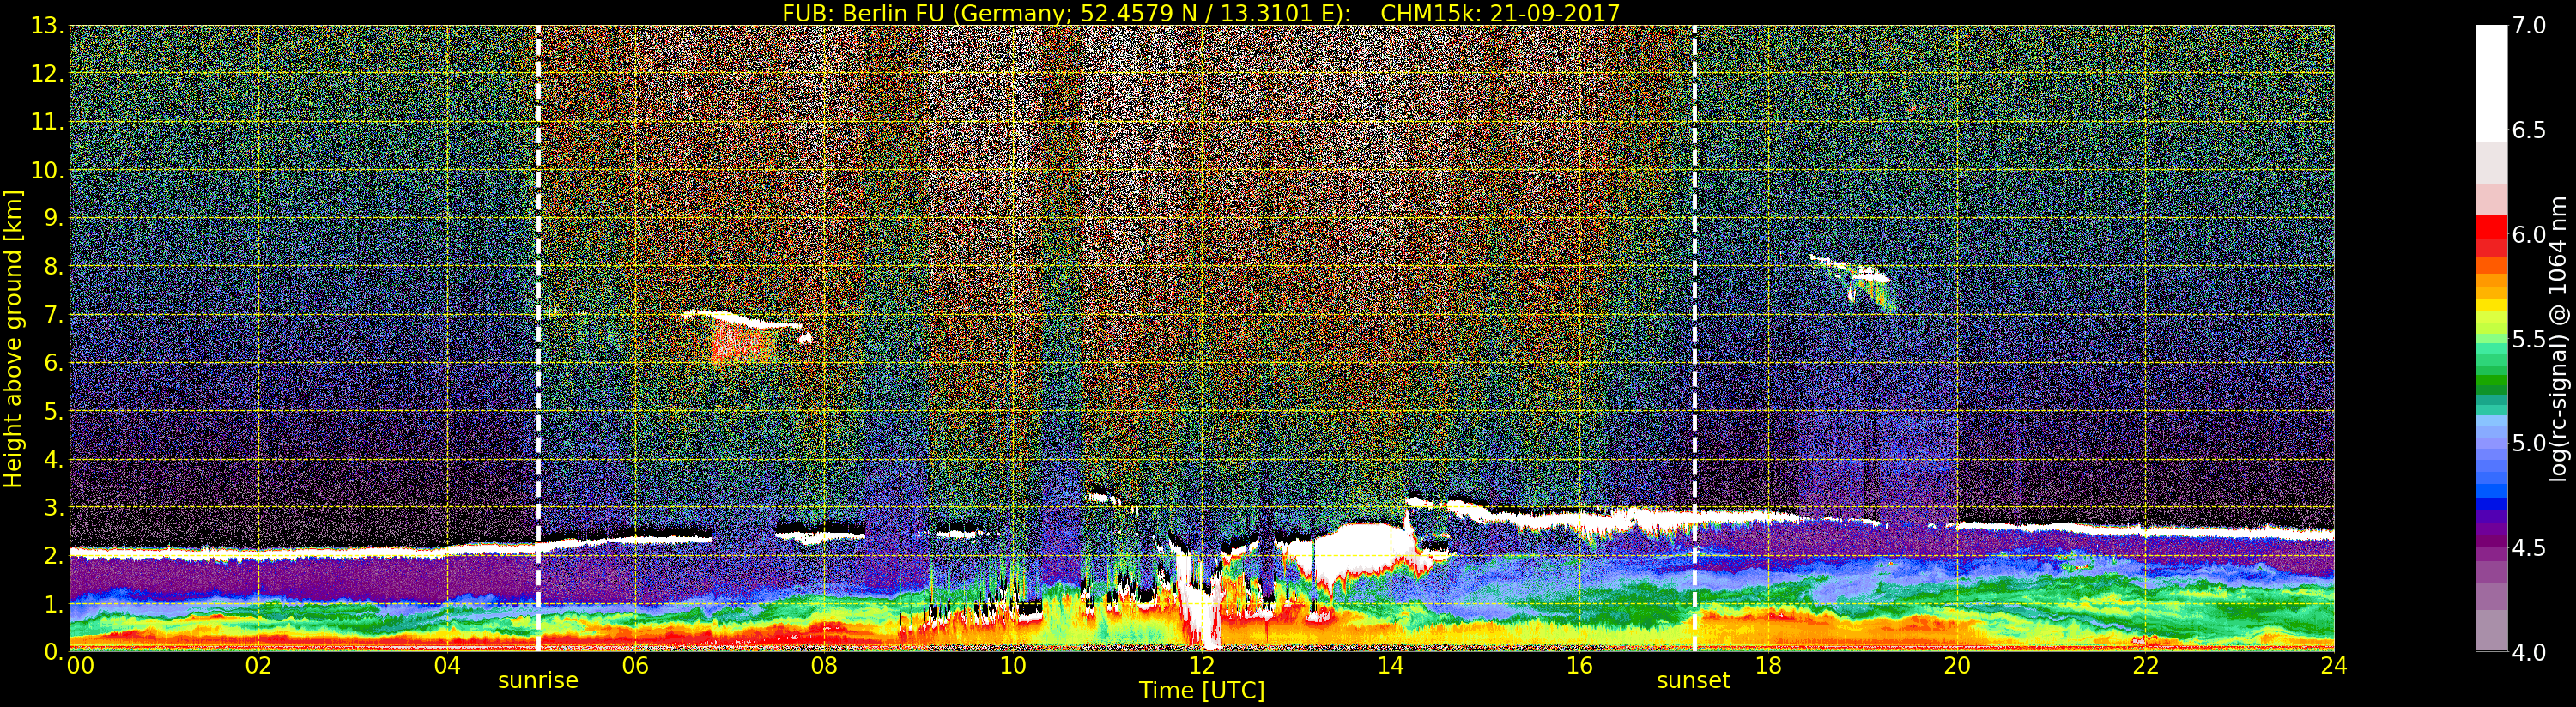Click the plot title 'FUB: Berlin FU (Germany…'
Screen dimensions: 2576x707
1200,13
